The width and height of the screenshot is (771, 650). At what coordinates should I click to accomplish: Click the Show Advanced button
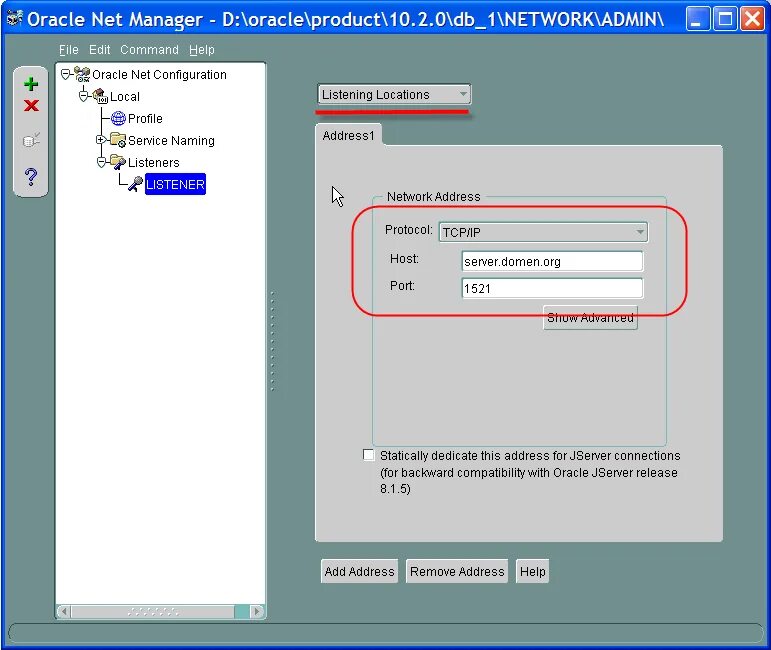590,318
